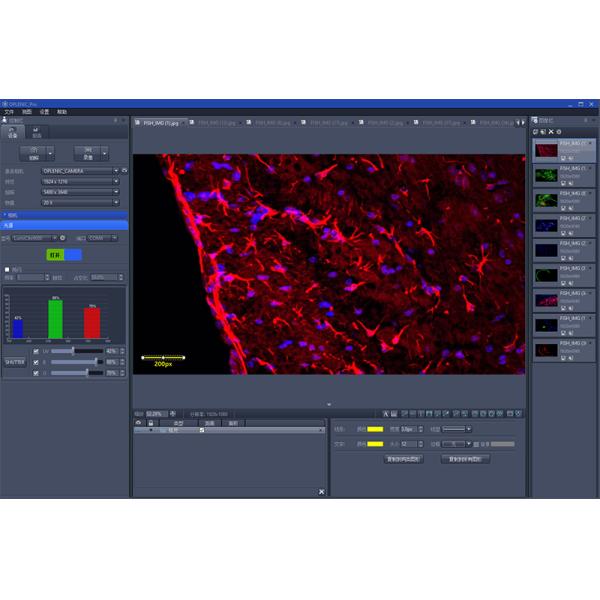The width and height of the screenshot is (600, 600).
Task: Click the tab scroll arrows at the end of the tab bar
Action: point(520,123)
